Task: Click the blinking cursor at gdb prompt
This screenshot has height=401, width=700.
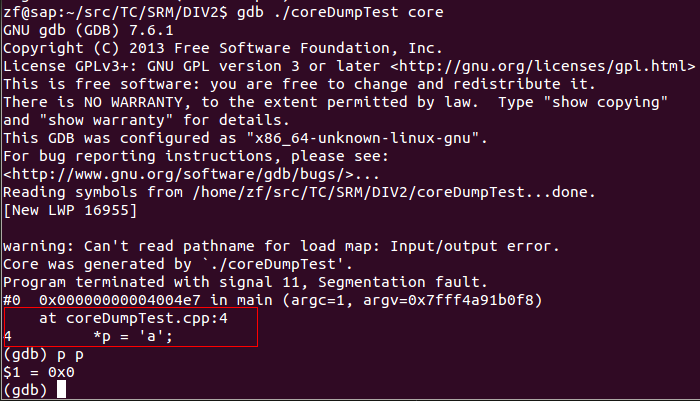Action: coord(61,390)
